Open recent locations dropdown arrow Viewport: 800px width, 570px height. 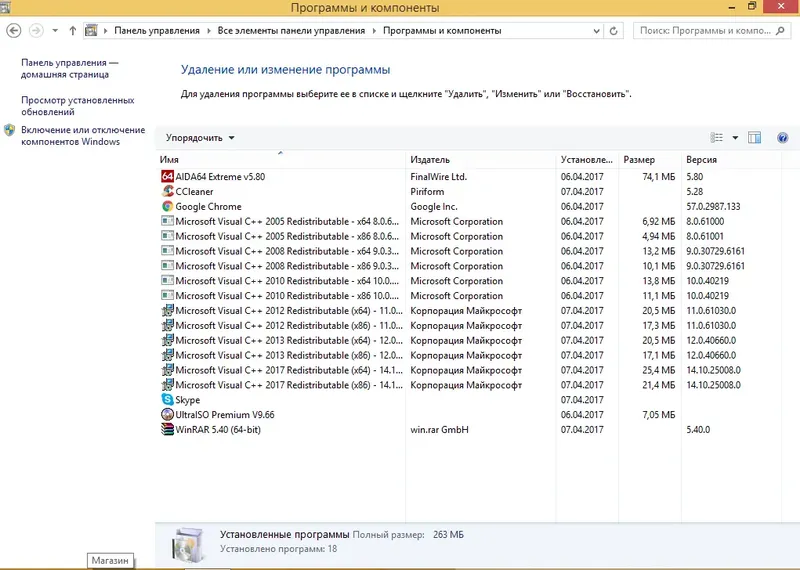coord(55,31)
